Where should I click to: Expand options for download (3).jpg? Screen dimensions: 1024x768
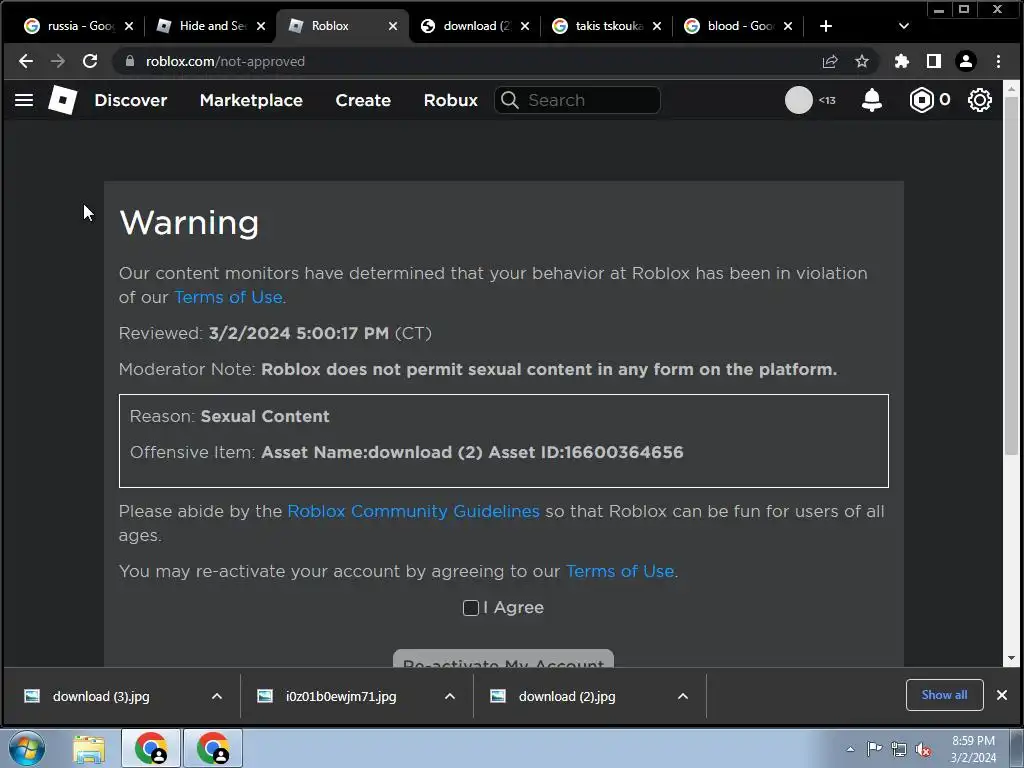click(217, 696)
